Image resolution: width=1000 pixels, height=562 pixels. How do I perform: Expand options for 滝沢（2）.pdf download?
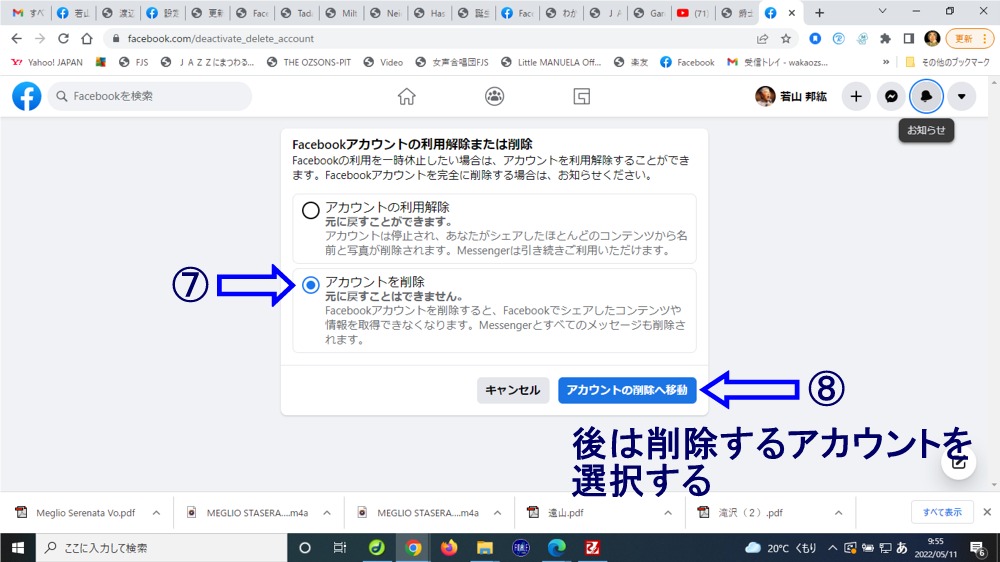[839, 513]
